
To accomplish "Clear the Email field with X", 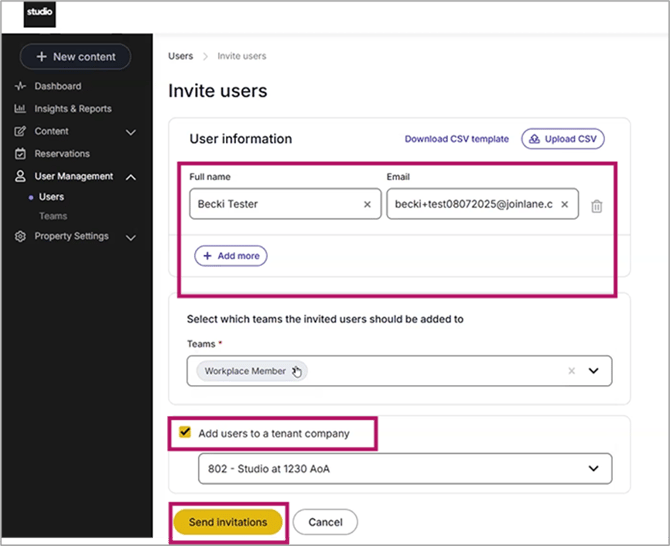I will [x=564, y=204].
